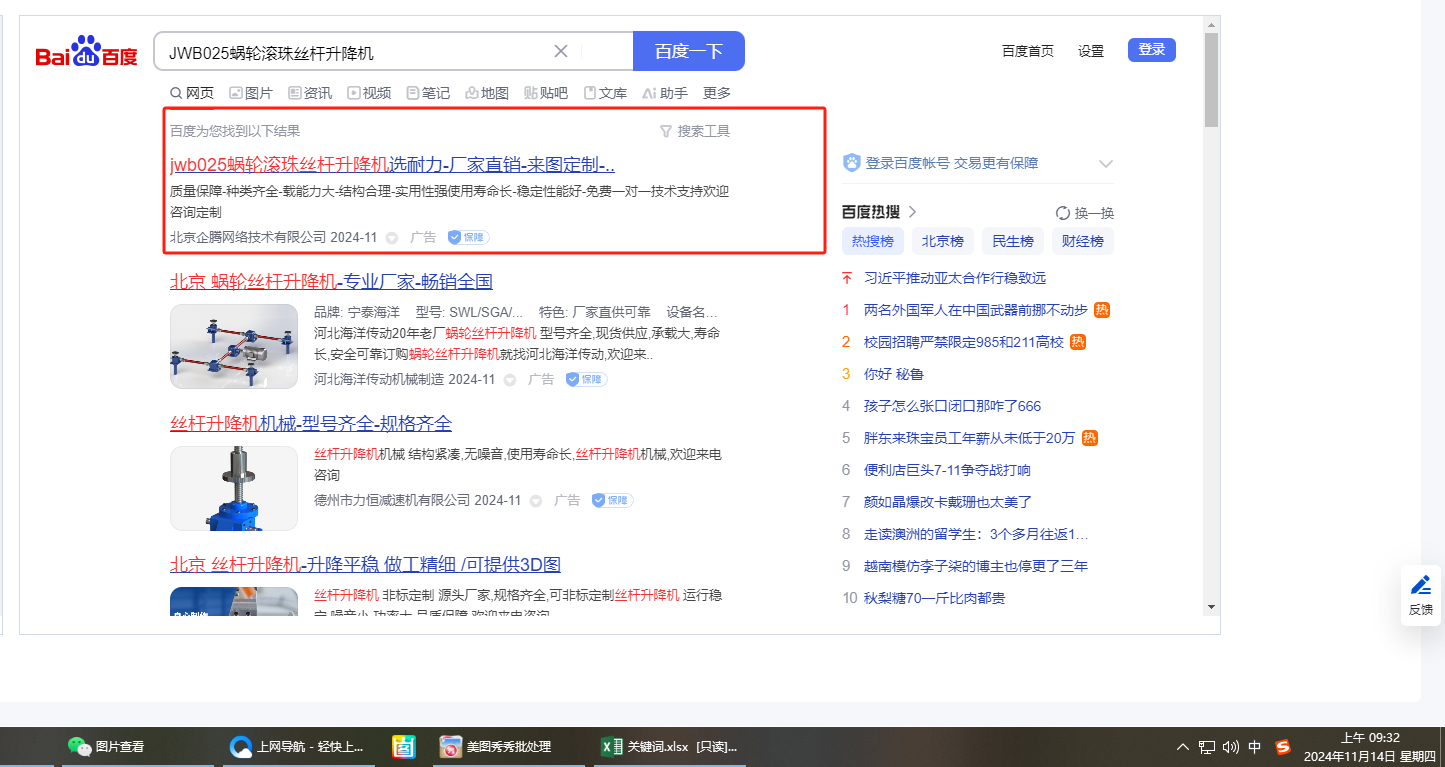Click the 搜索工具 filter icon
The width and height of the screenshot is (1445, 767).
[666, 131]
